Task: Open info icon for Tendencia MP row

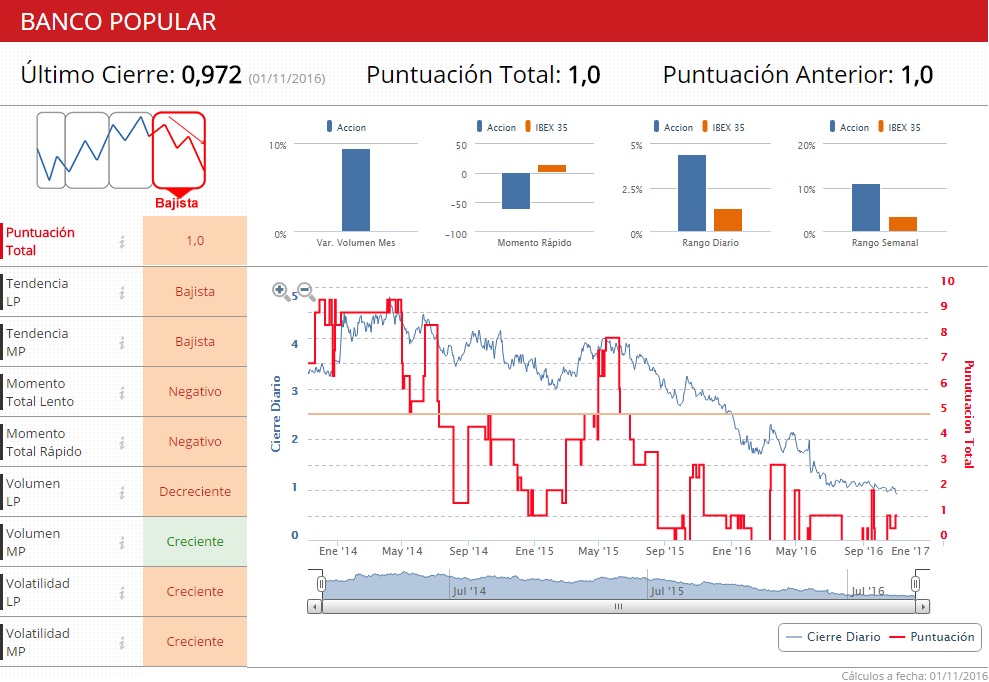Action: (122, 342)
